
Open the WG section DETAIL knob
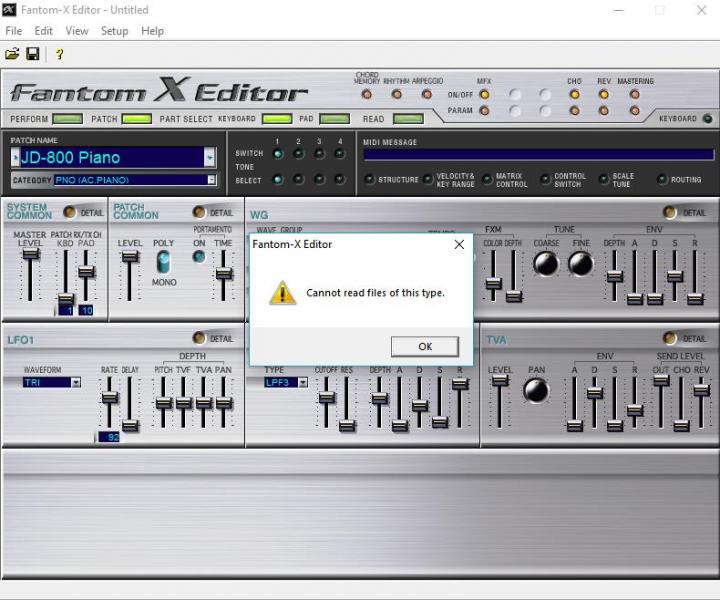pos(670,212)
